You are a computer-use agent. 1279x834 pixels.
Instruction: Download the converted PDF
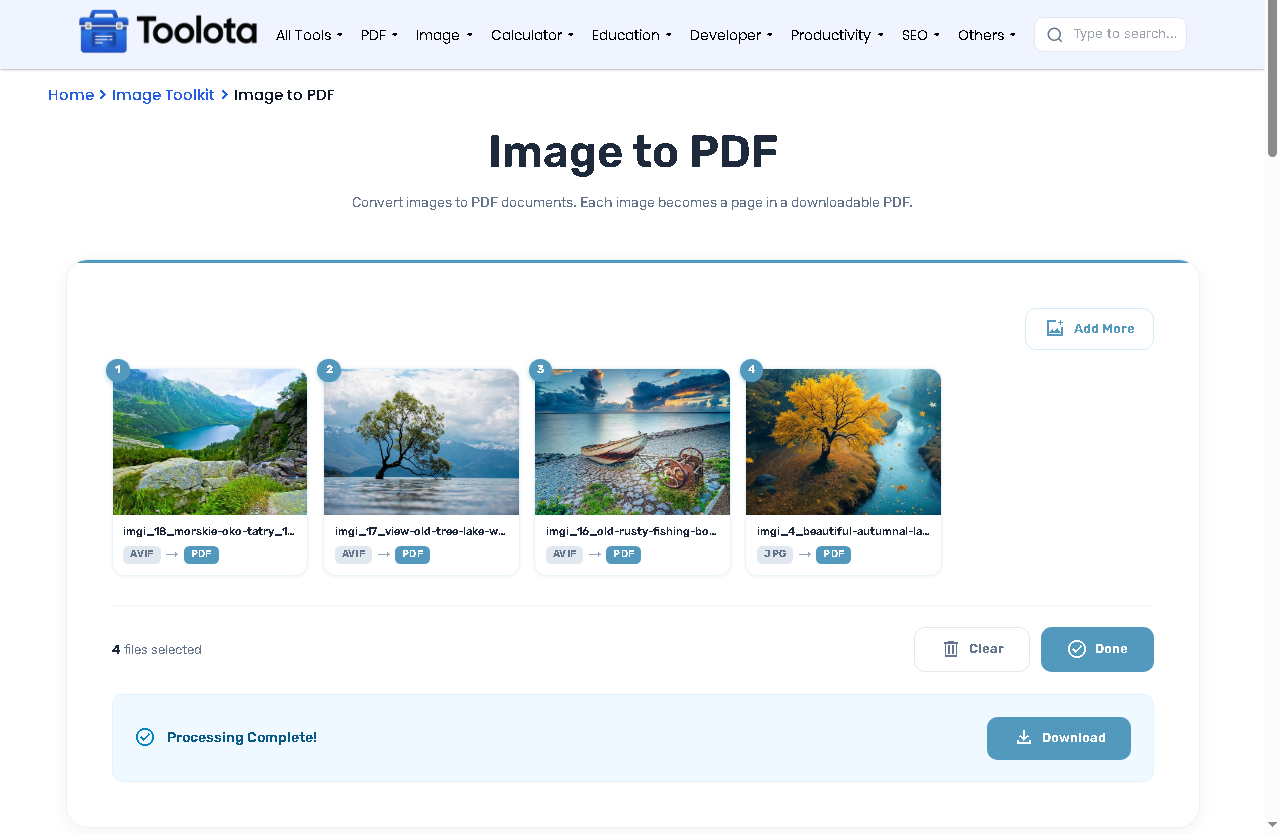pyautogui.click(x=1058, y=738)
